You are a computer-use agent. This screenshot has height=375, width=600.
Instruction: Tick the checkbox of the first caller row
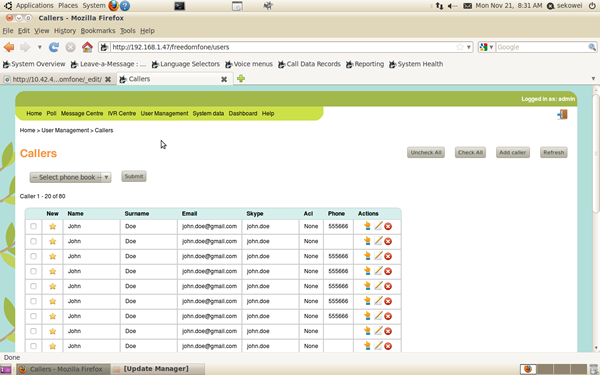[x=34, y=226]
